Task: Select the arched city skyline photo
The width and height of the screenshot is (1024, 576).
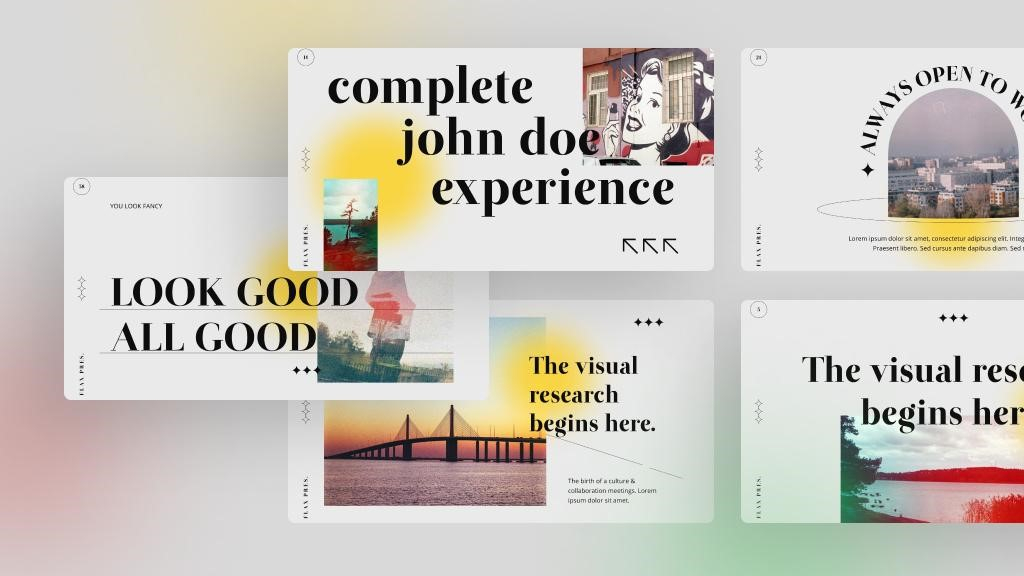Action: (955, 153)
